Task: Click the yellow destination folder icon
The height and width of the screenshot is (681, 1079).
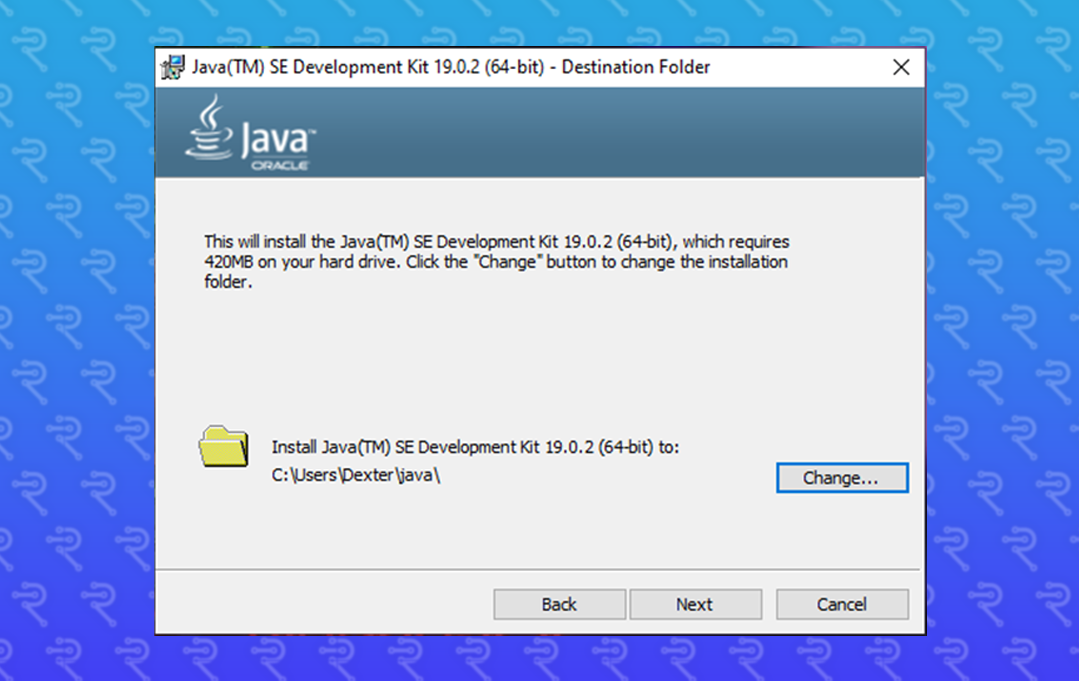Action: pyautogui.click(x=223, y=446)
